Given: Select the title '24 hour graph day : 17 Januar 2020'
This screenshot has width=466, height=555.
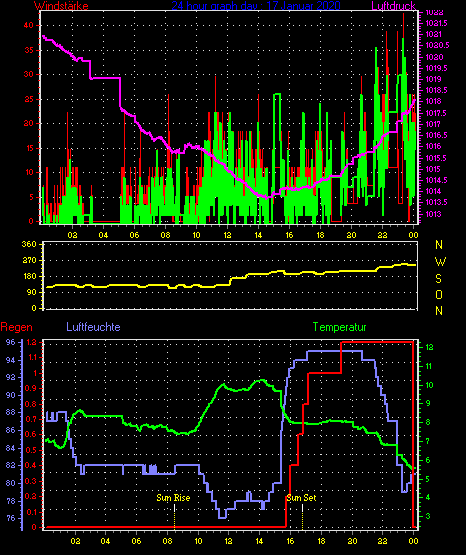Looking at the screenshot, I should click(x=256, y=6).
